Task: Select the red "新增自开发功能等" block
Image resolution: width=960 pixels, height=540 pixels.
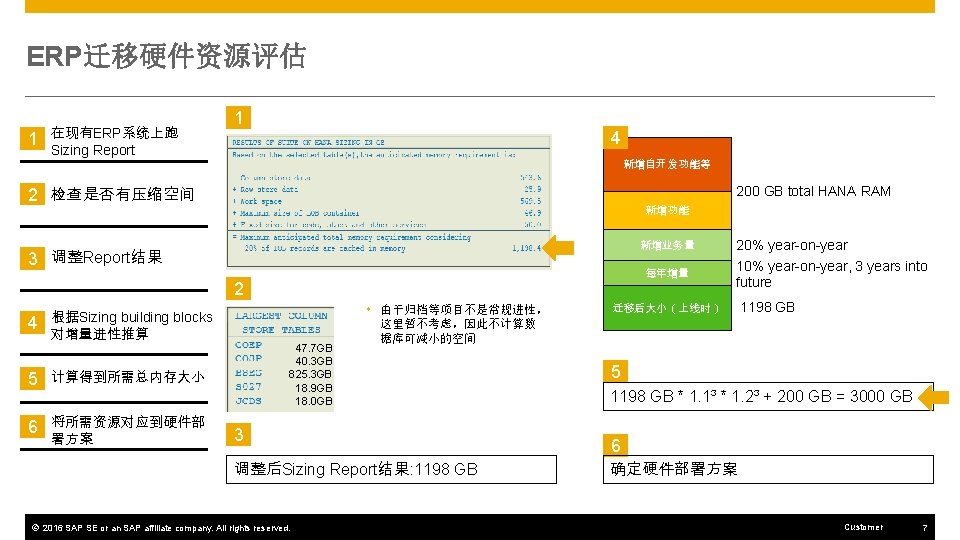Action: tap(667, 164)
